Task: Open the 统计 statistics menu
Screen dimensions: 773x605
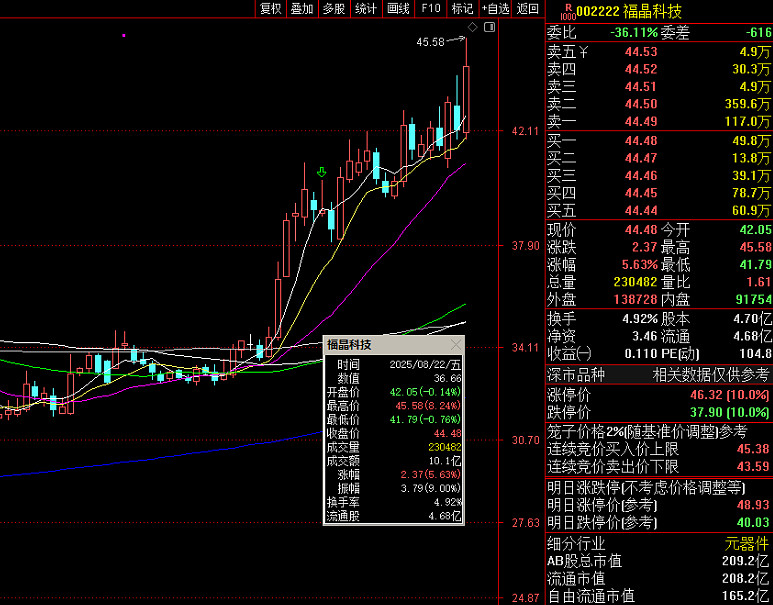Action: [366, 8]
